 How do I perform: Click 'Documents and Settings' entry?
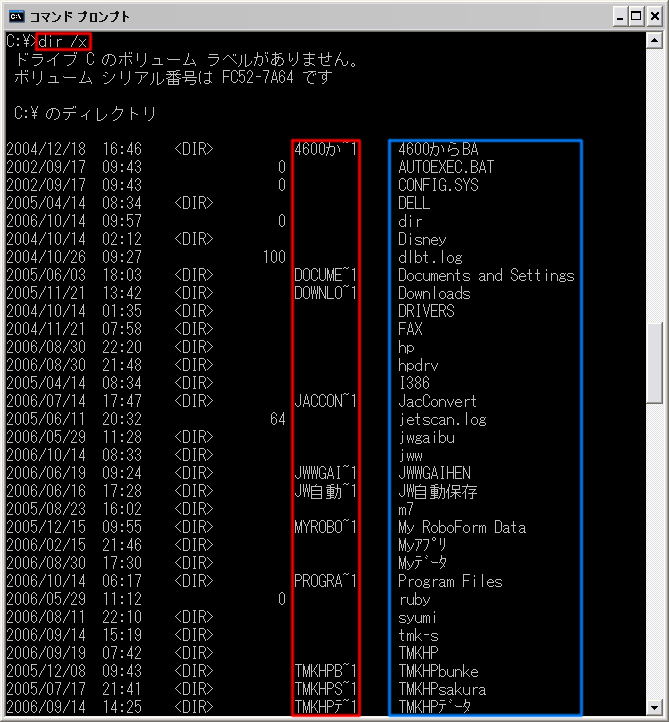click(486, 275)
